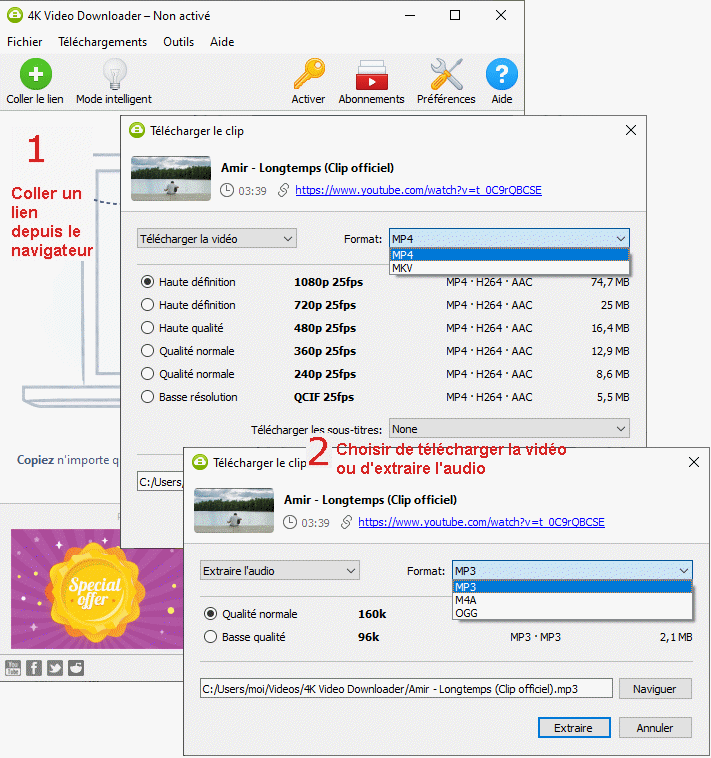This screenshot has width=711, height=758.
Task: Click the Special offer banner
Action: point(97,589)
